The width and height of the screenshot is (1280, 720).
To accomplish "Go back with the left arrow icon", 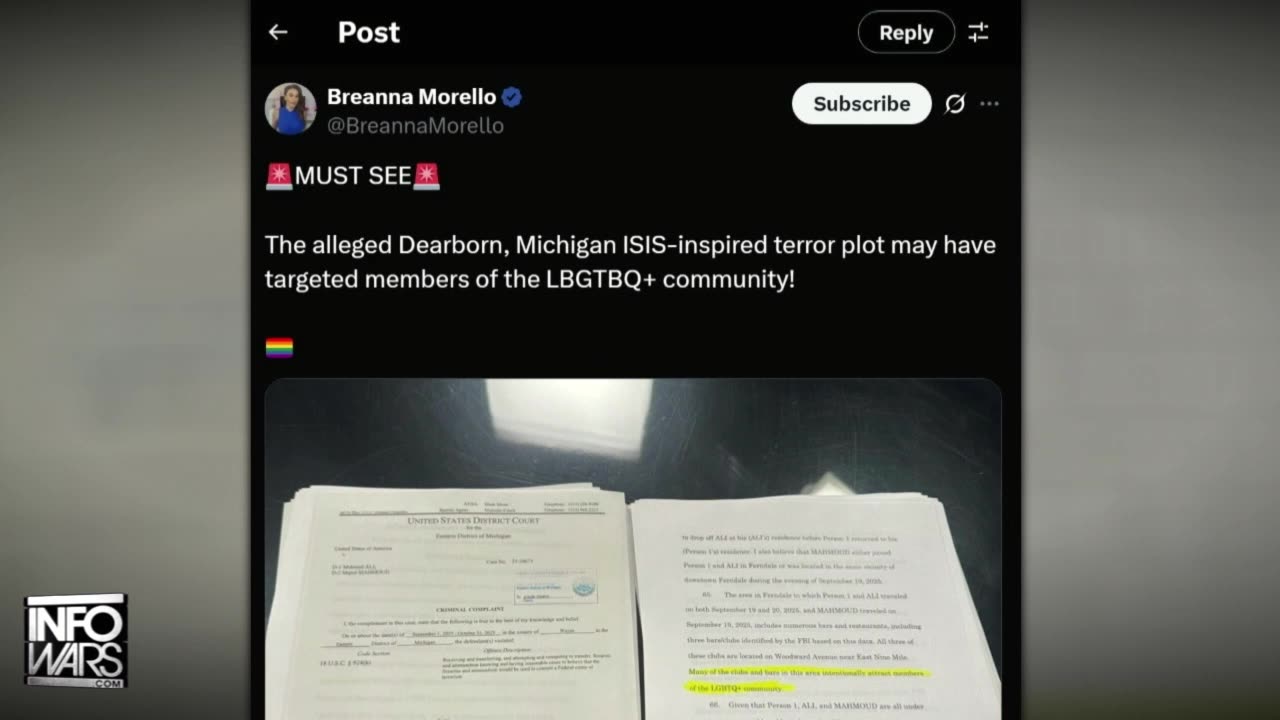I will coord(278,32).
